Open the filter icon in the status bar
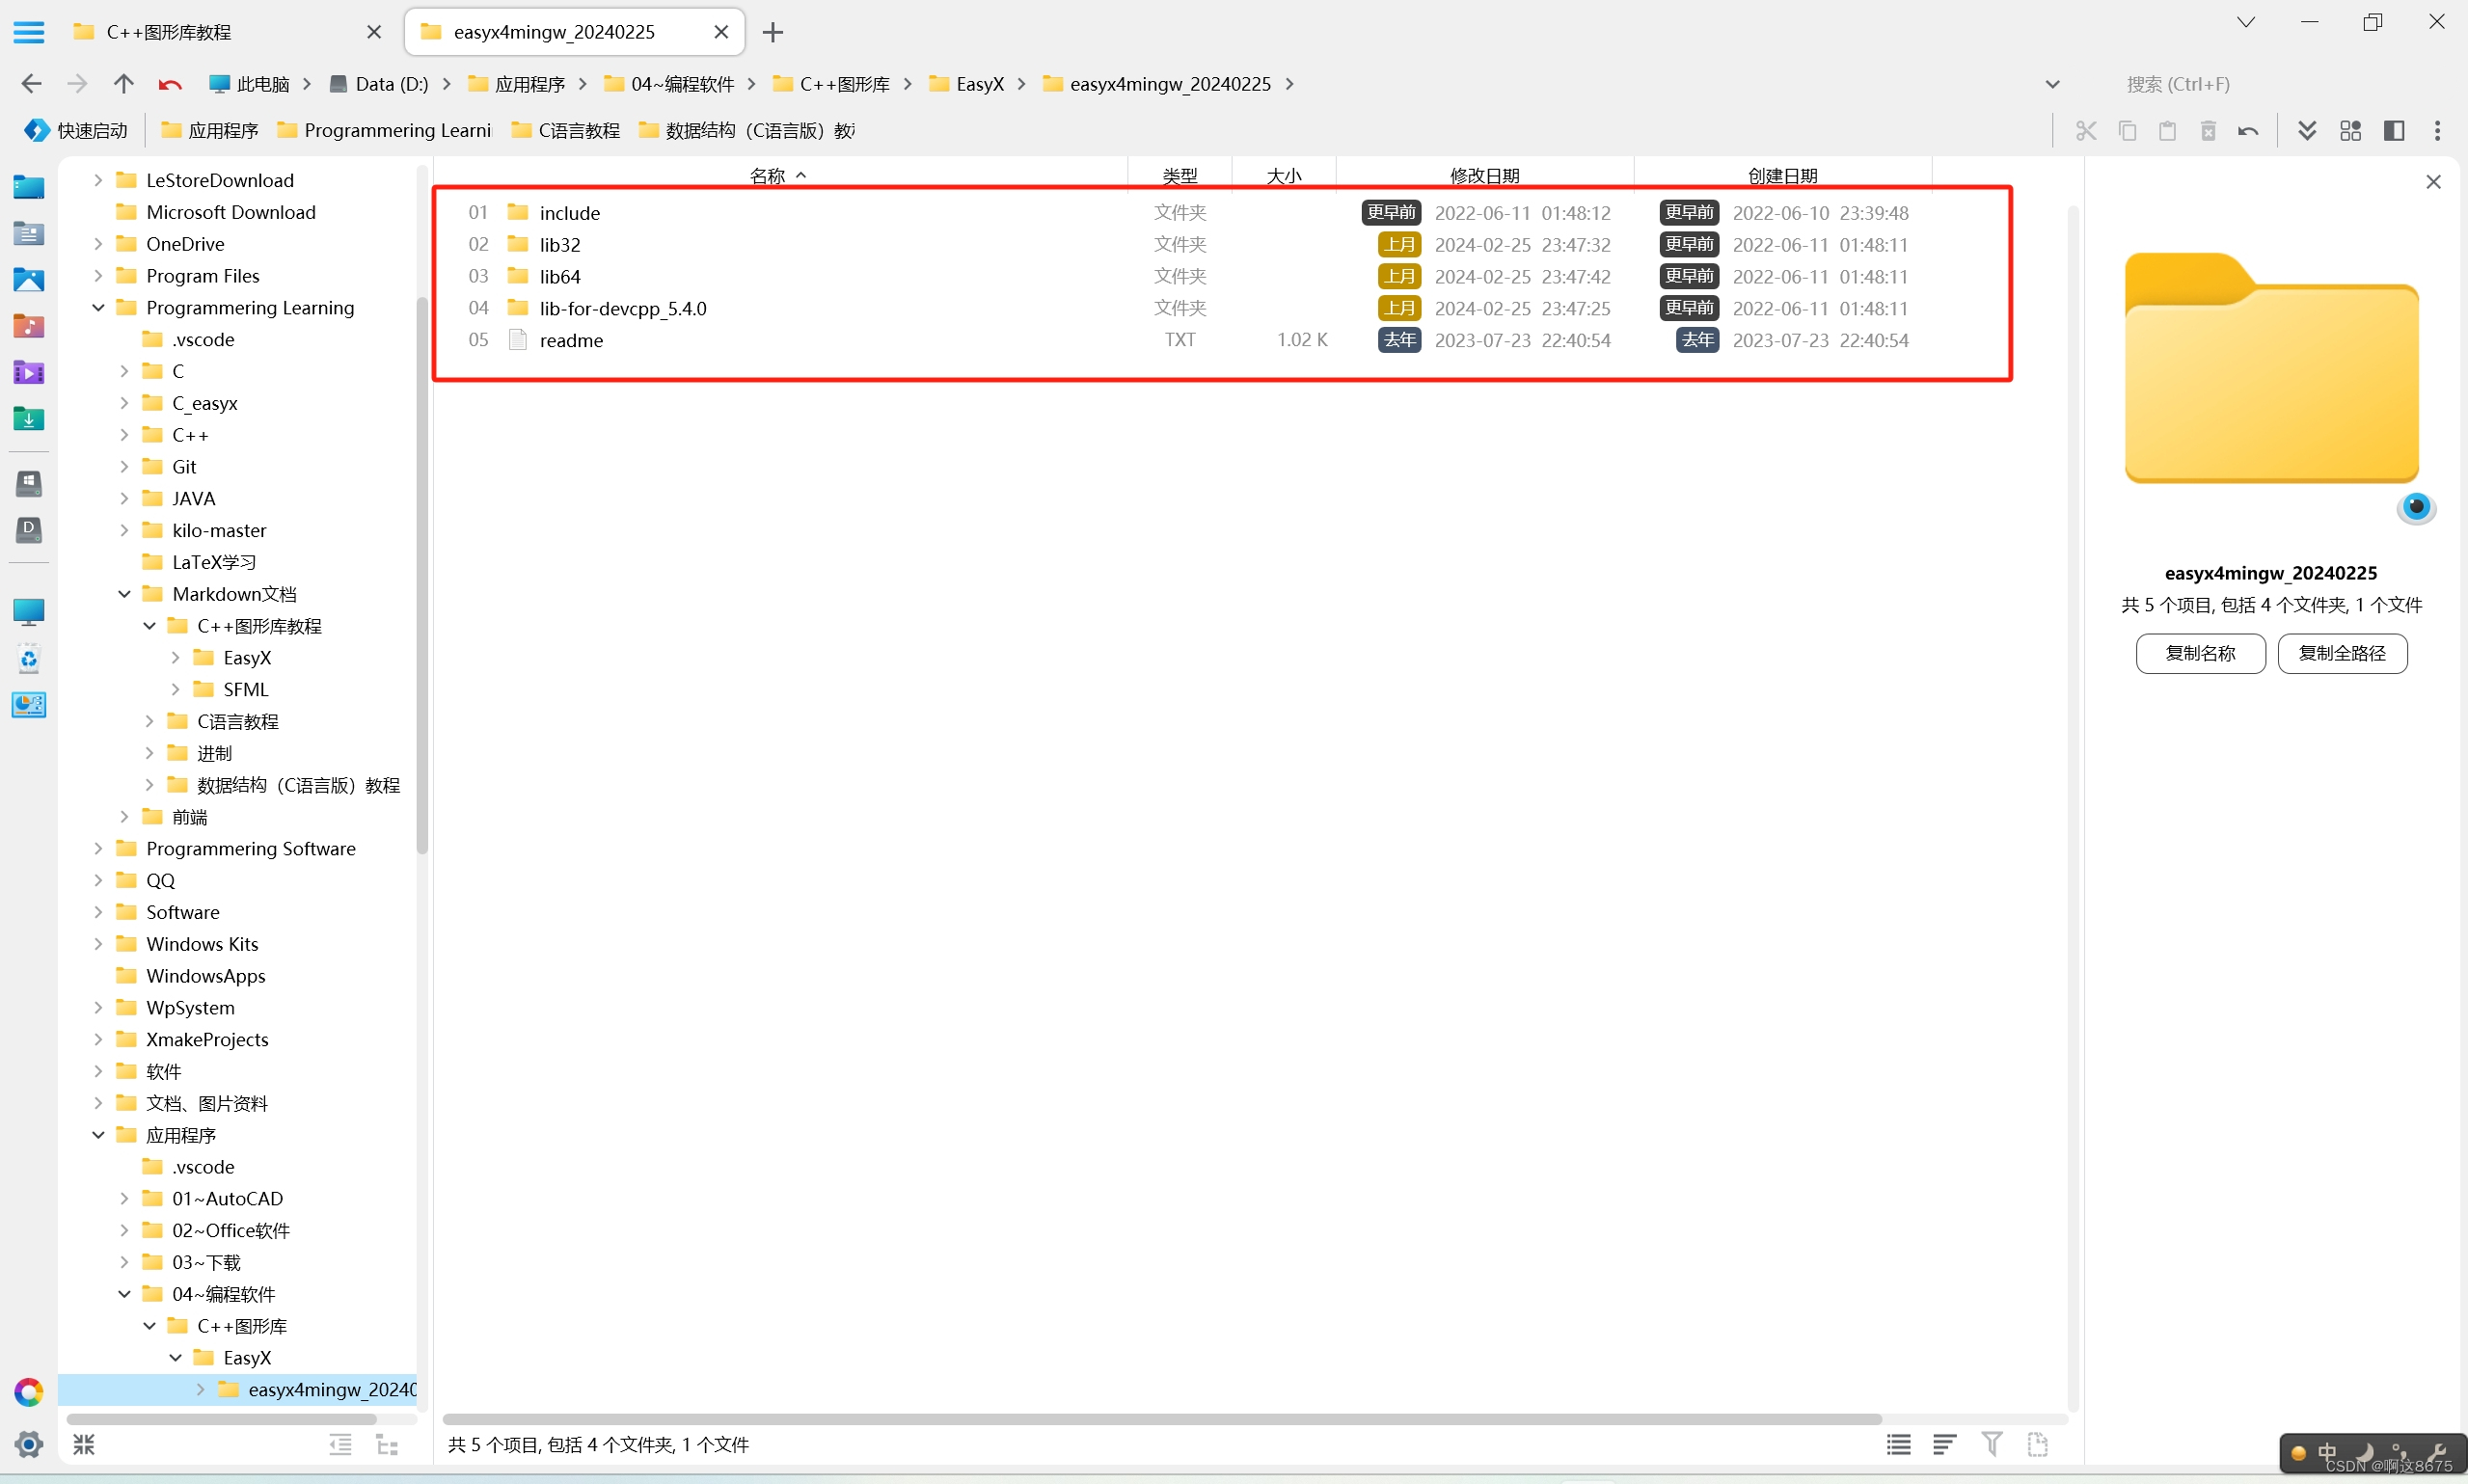The height and width of the screenshot is (1484, 2468). coord(1991,1444)
